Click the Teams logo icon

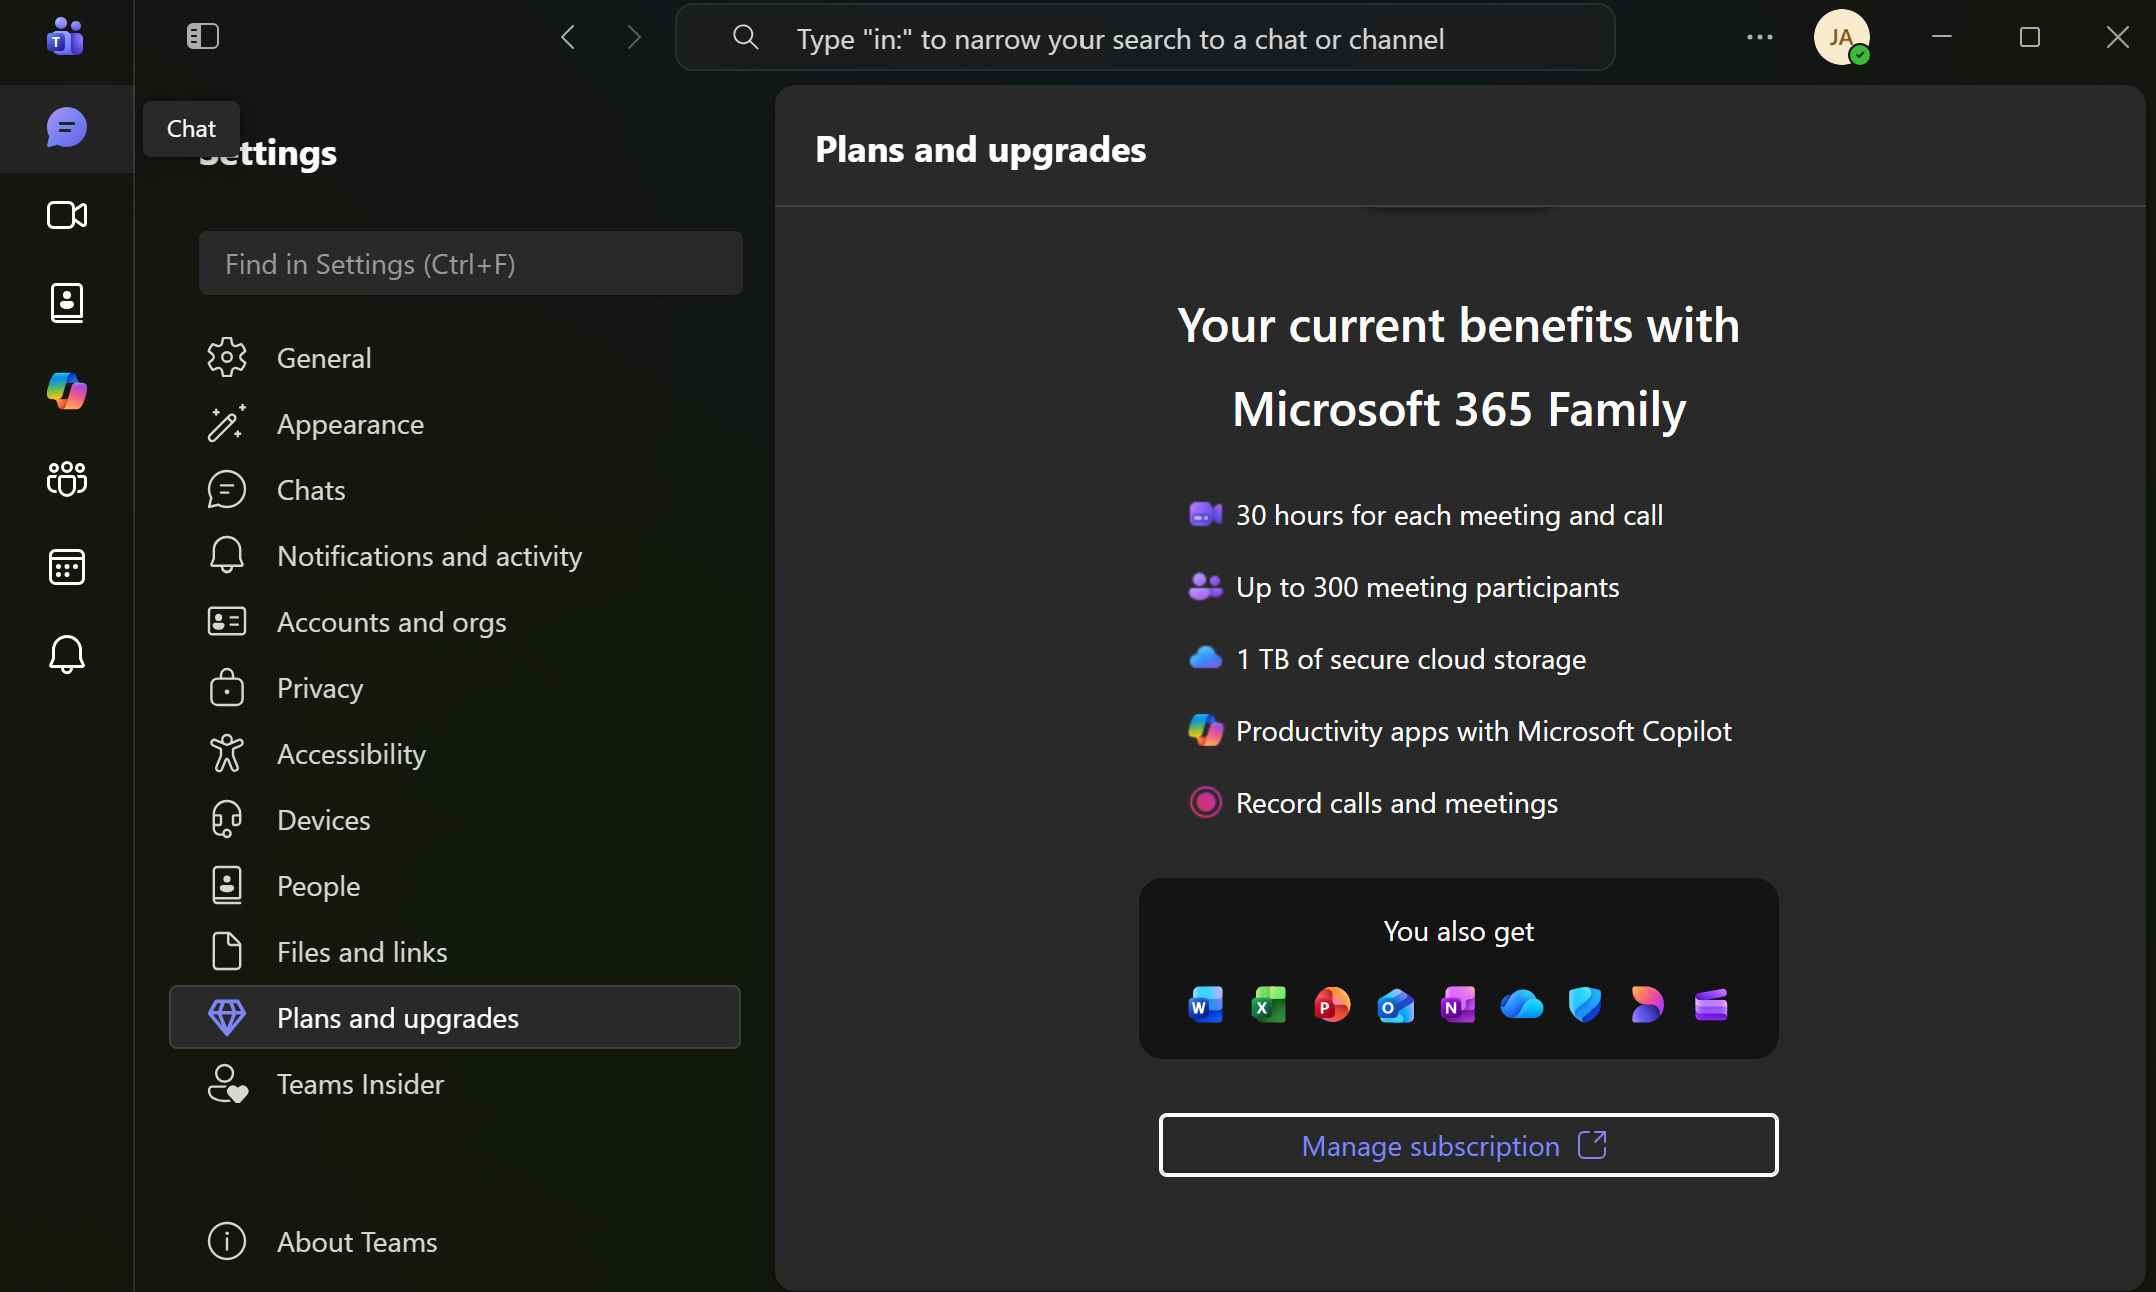click(65, 37)
